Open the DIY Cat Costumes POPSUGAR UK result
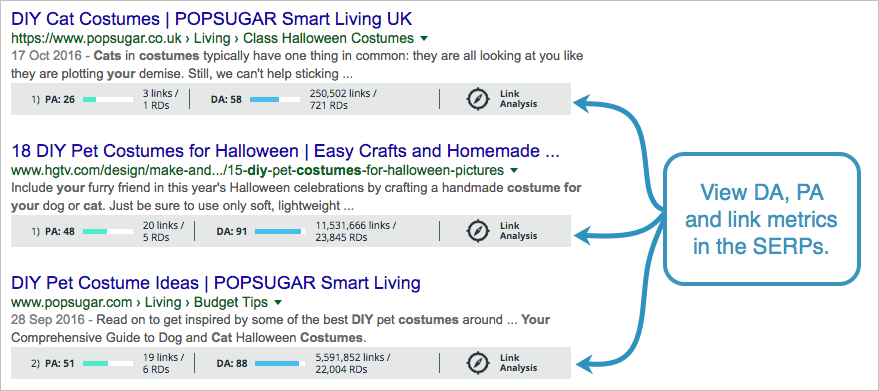Image resolution: width=879 pixels, height=391 pixels. point(212,19)
